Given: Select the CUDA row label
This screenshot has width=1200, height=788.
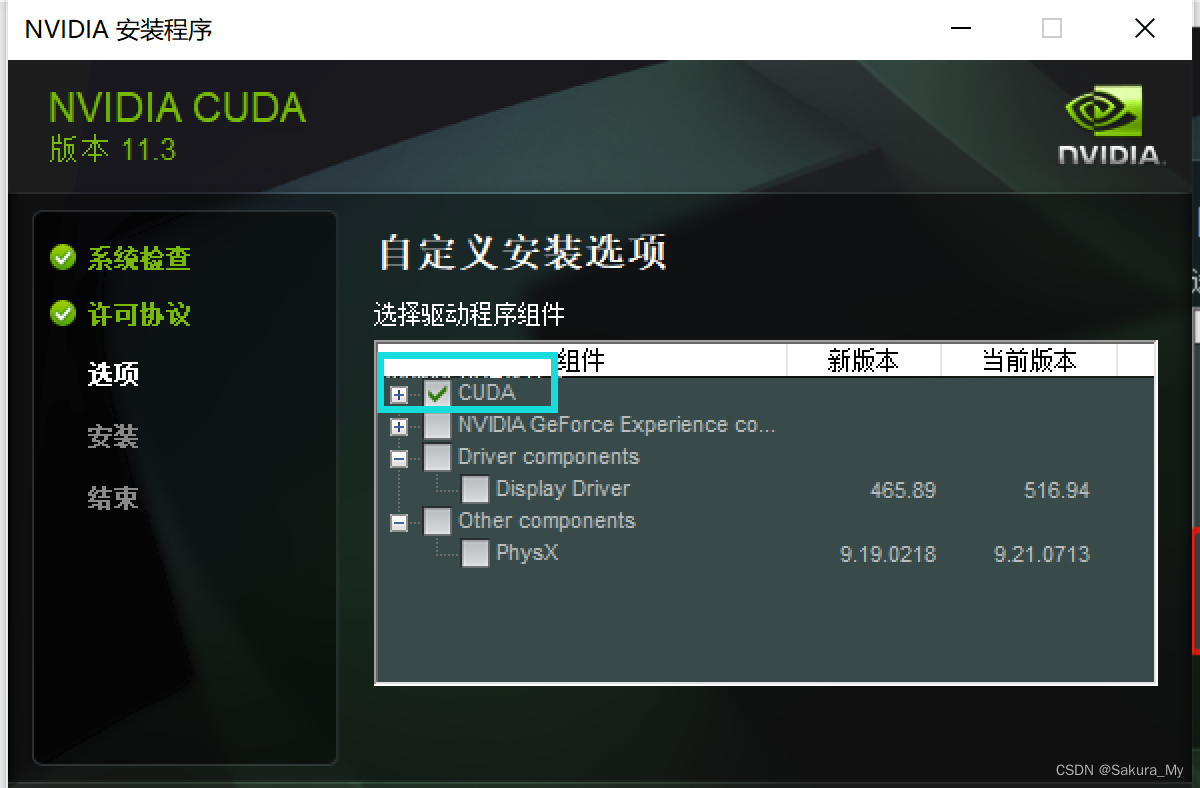Looking at the screenshot, I should point(487,393).
